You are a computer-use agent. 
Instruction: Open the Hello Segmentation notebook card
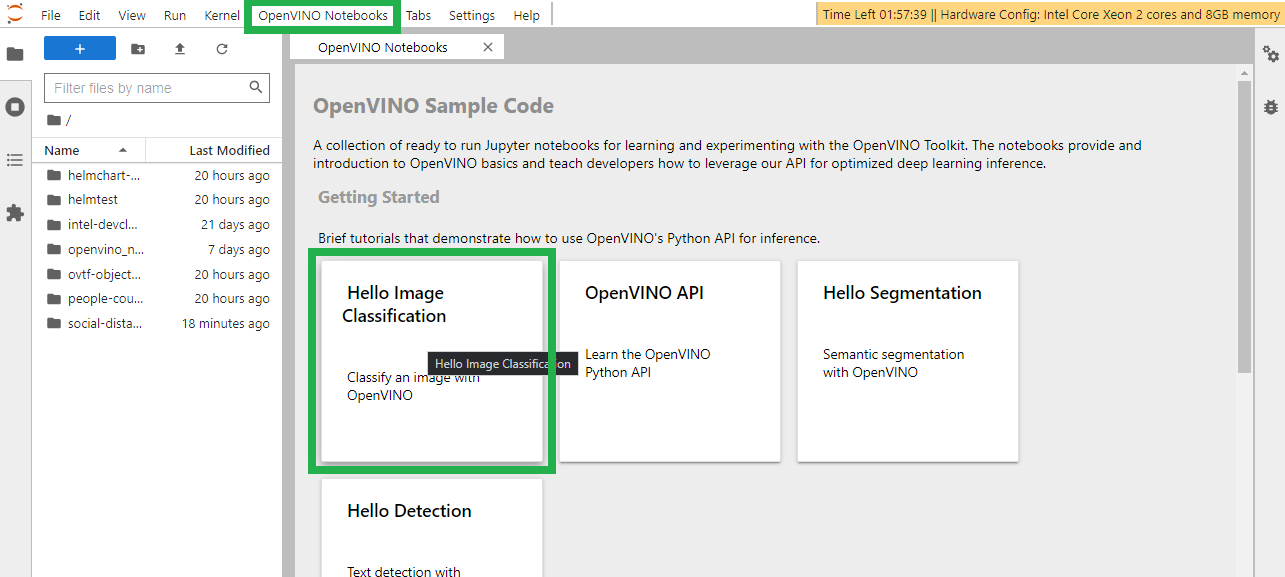(x=907, y=361)
